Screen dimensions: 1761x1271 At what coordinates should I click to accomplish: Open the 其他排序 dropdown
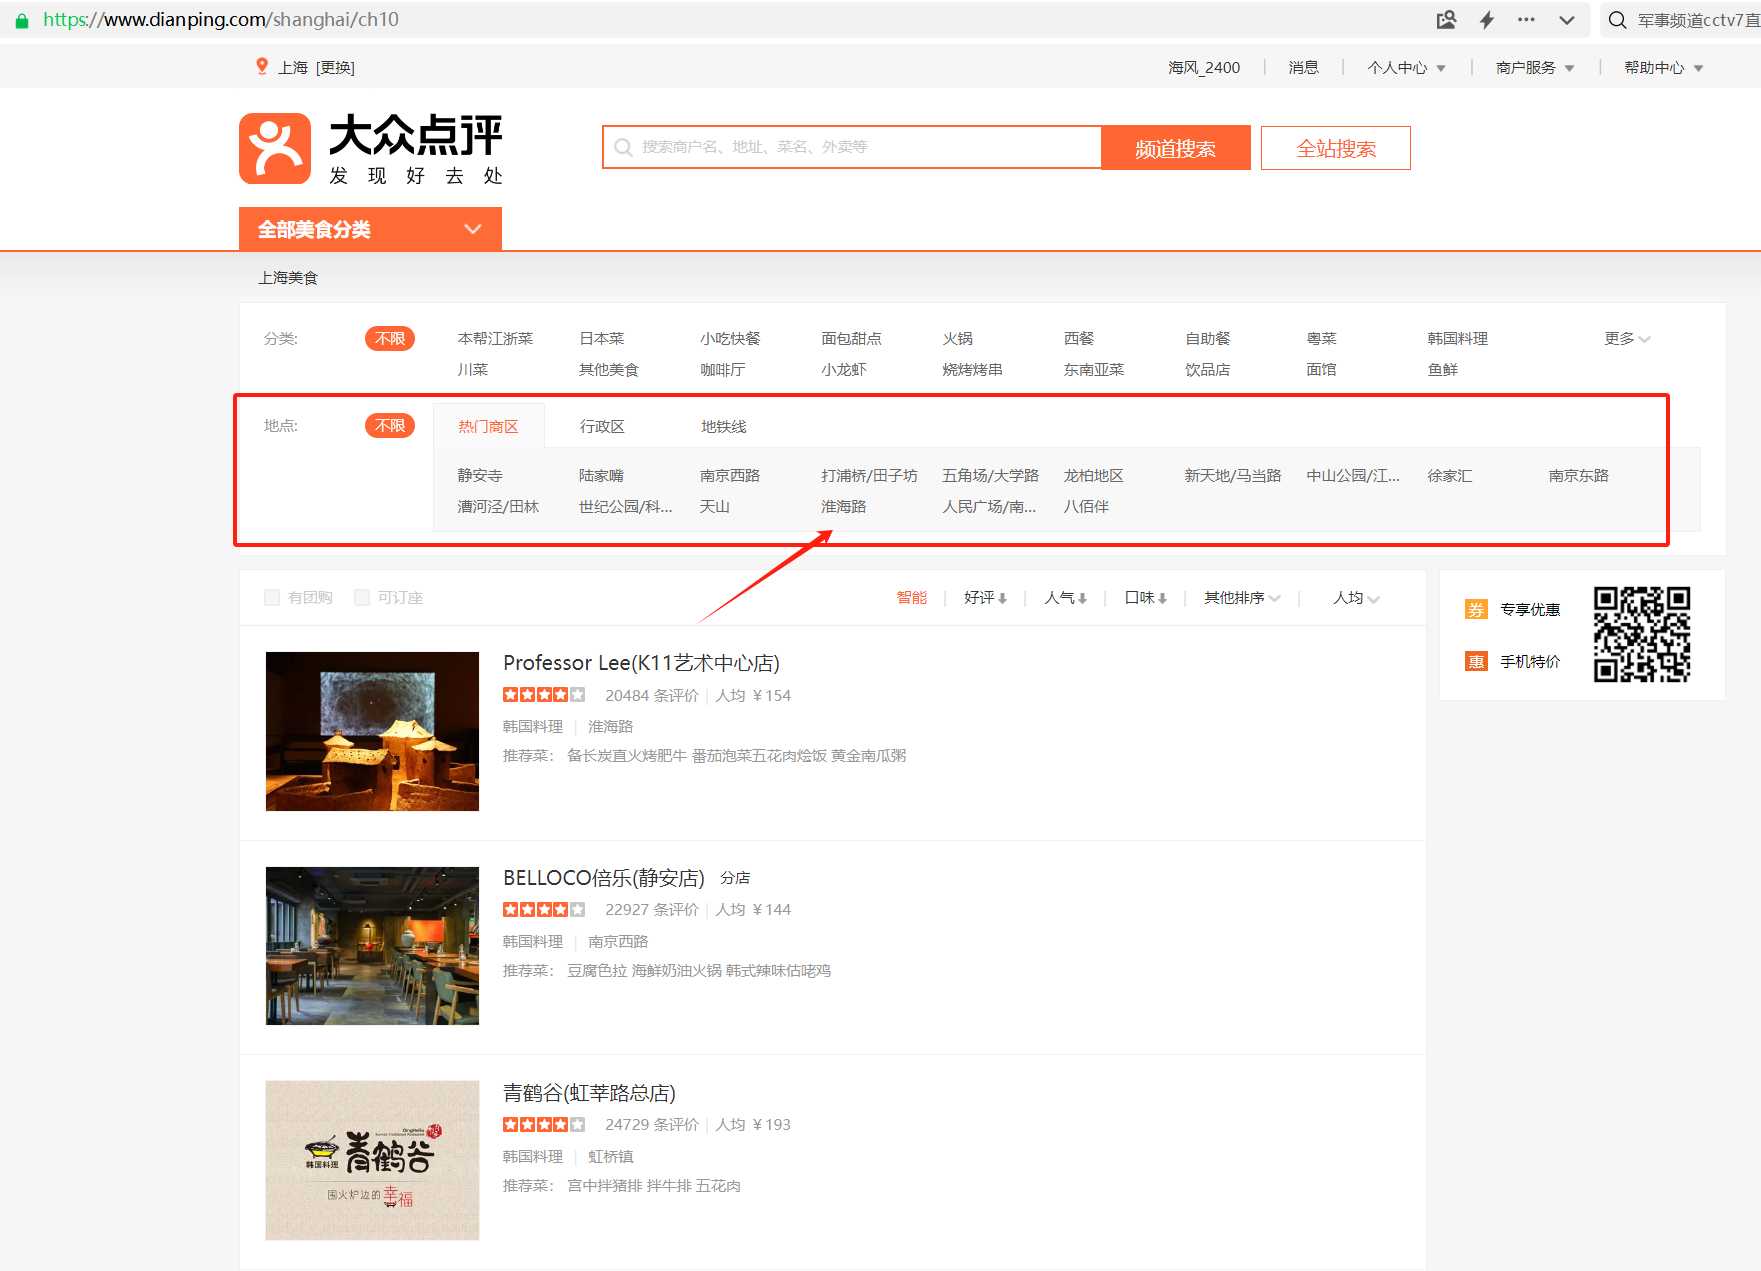tap(1242, 597)
